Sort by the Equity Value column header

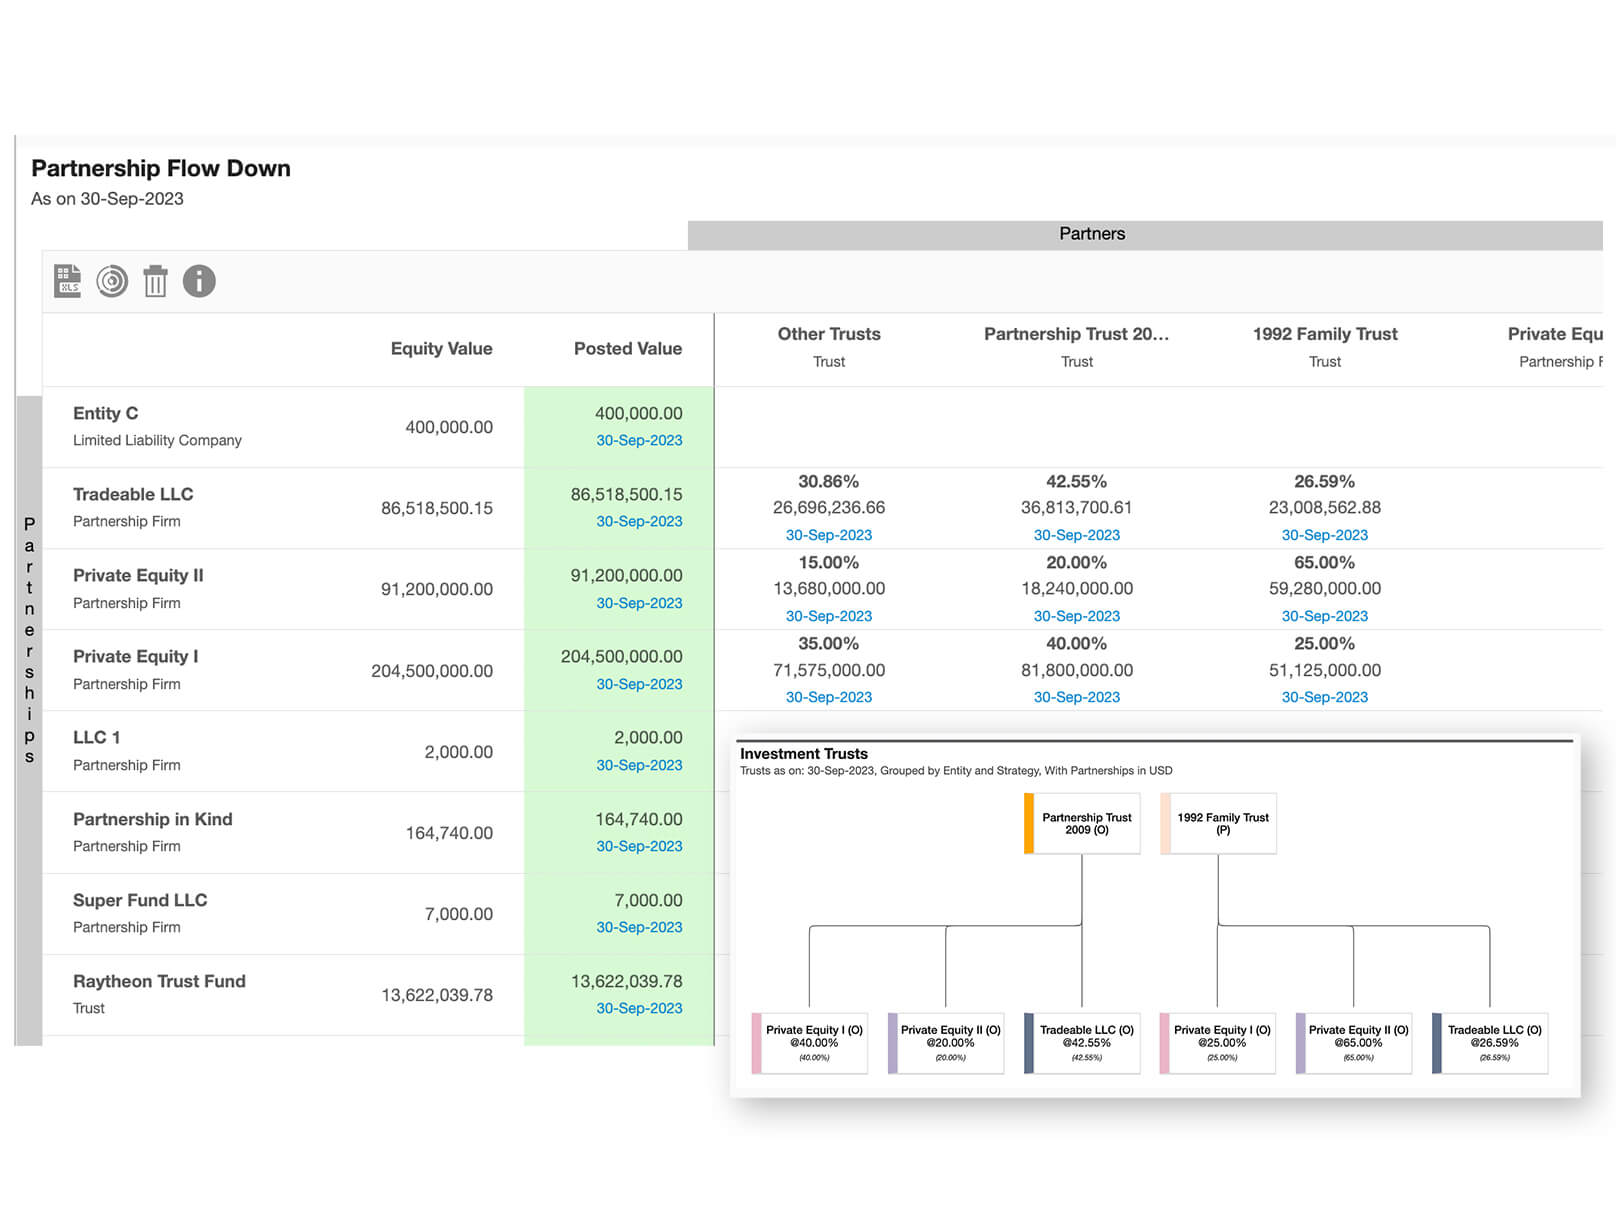tap(441, 348)
